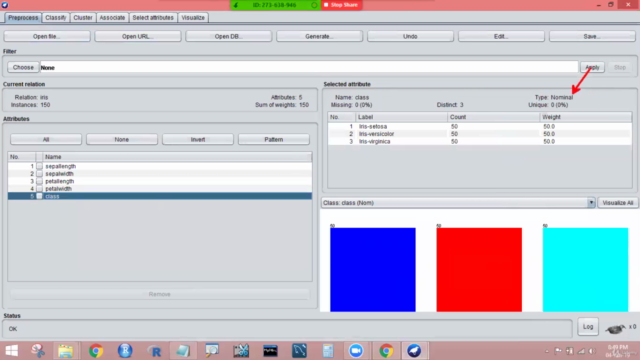
Task: Open the second Chrome taskbar icon
Action: coord(386,351)
